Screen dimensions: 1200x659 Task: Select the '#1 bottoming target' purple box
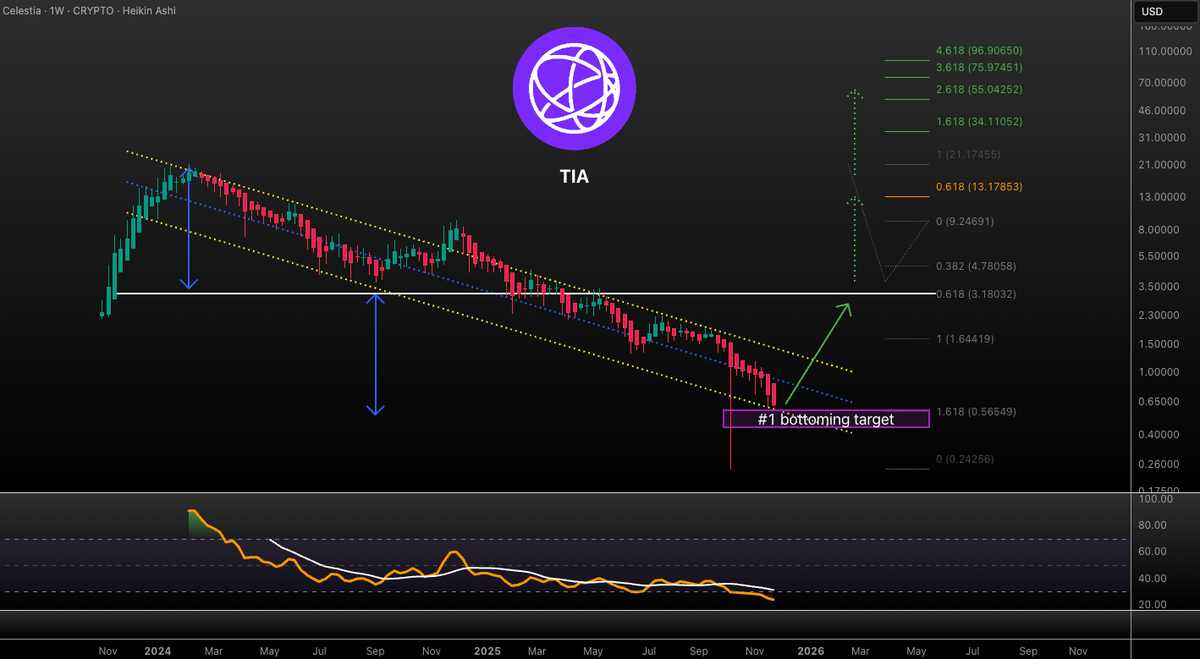(x=826, y=419)
